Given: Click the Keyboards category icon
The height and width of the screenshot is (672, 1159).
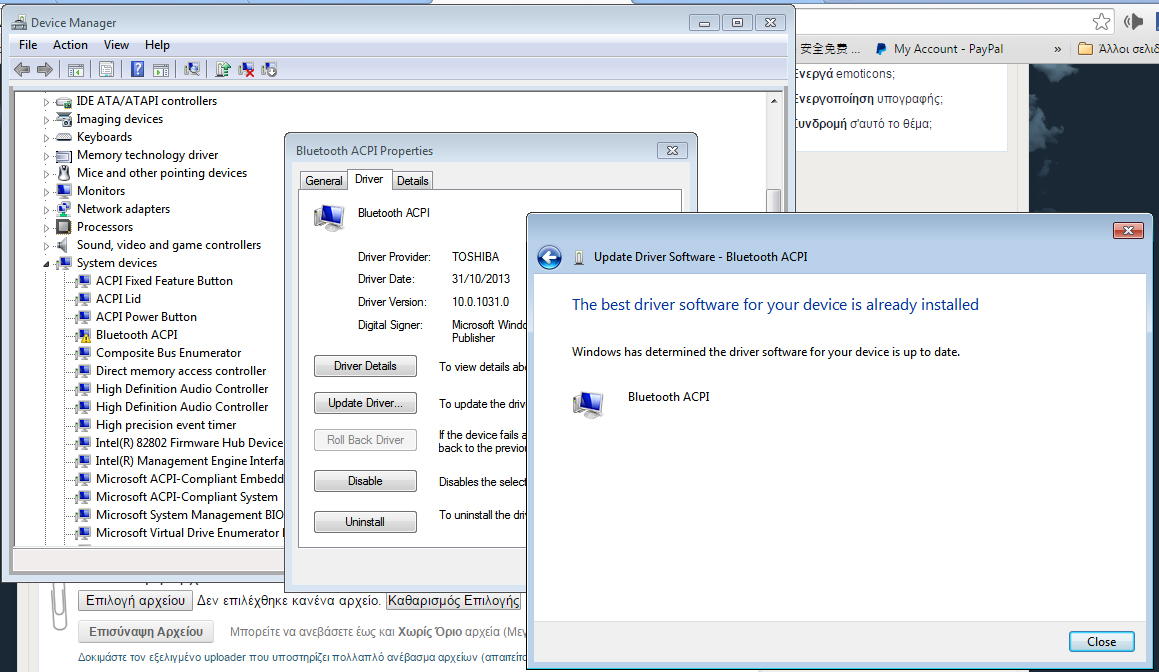Looking at the screenshot, I should 64,137.
